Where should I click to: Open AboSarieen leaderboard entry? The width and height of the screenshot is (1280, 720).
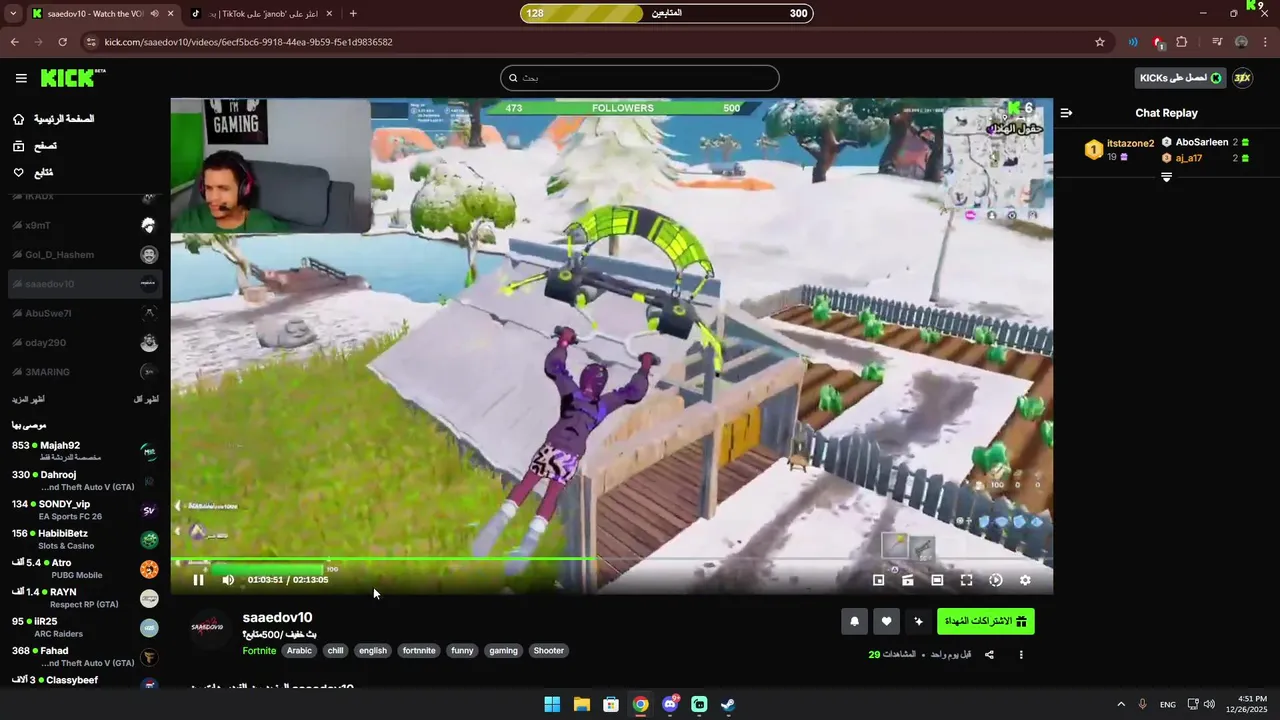tap(1206, 143)
